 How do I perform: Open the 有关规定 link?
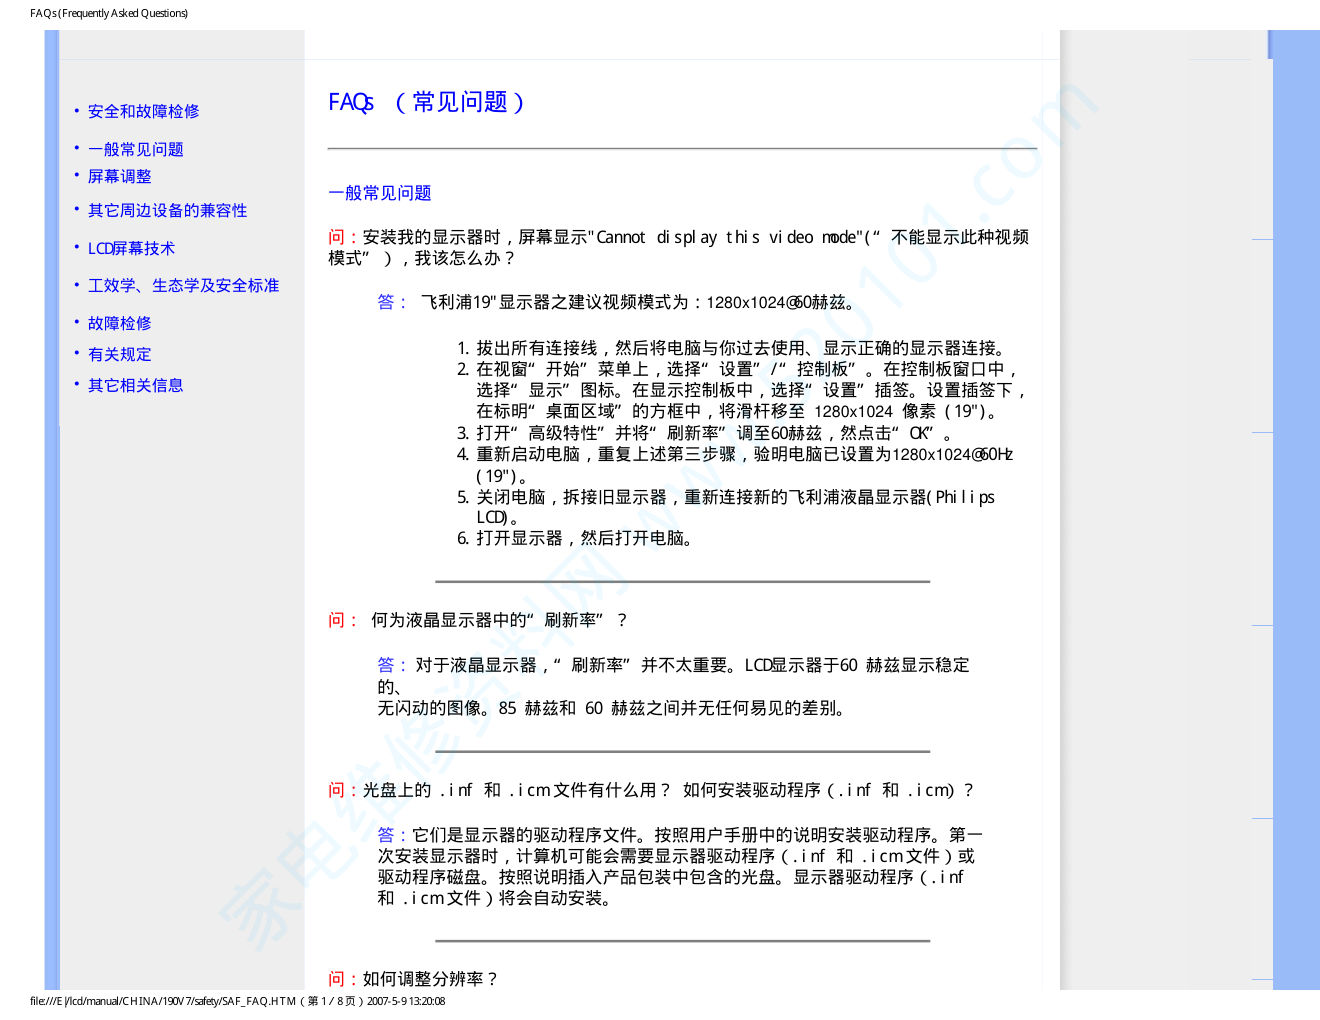tap(119, 354)
